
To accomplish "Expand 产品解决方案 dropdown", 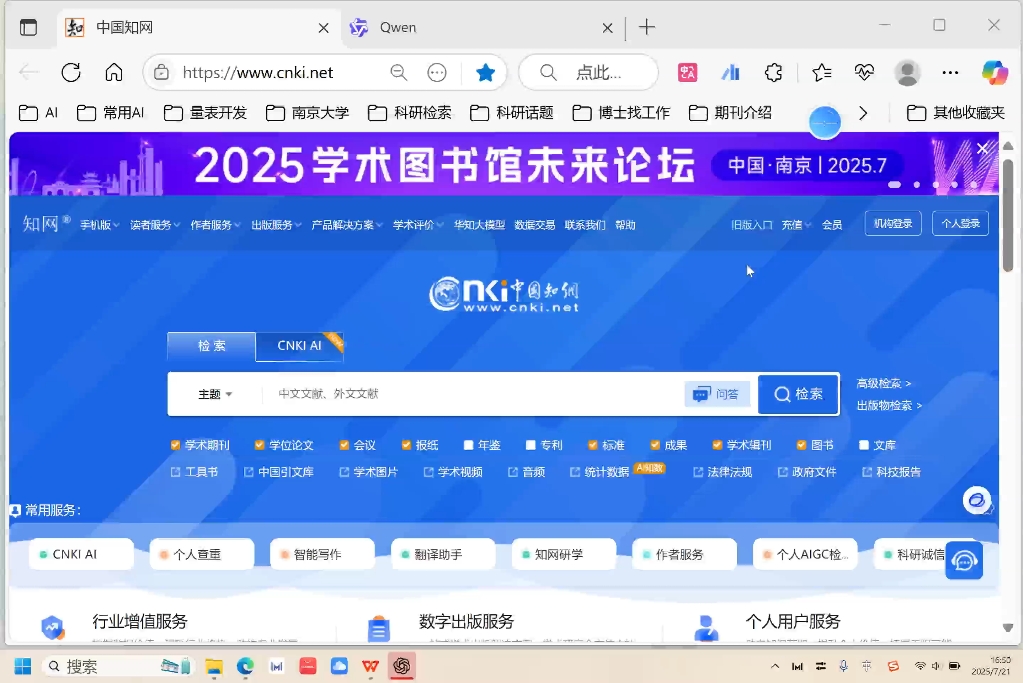I will (346, 225).
